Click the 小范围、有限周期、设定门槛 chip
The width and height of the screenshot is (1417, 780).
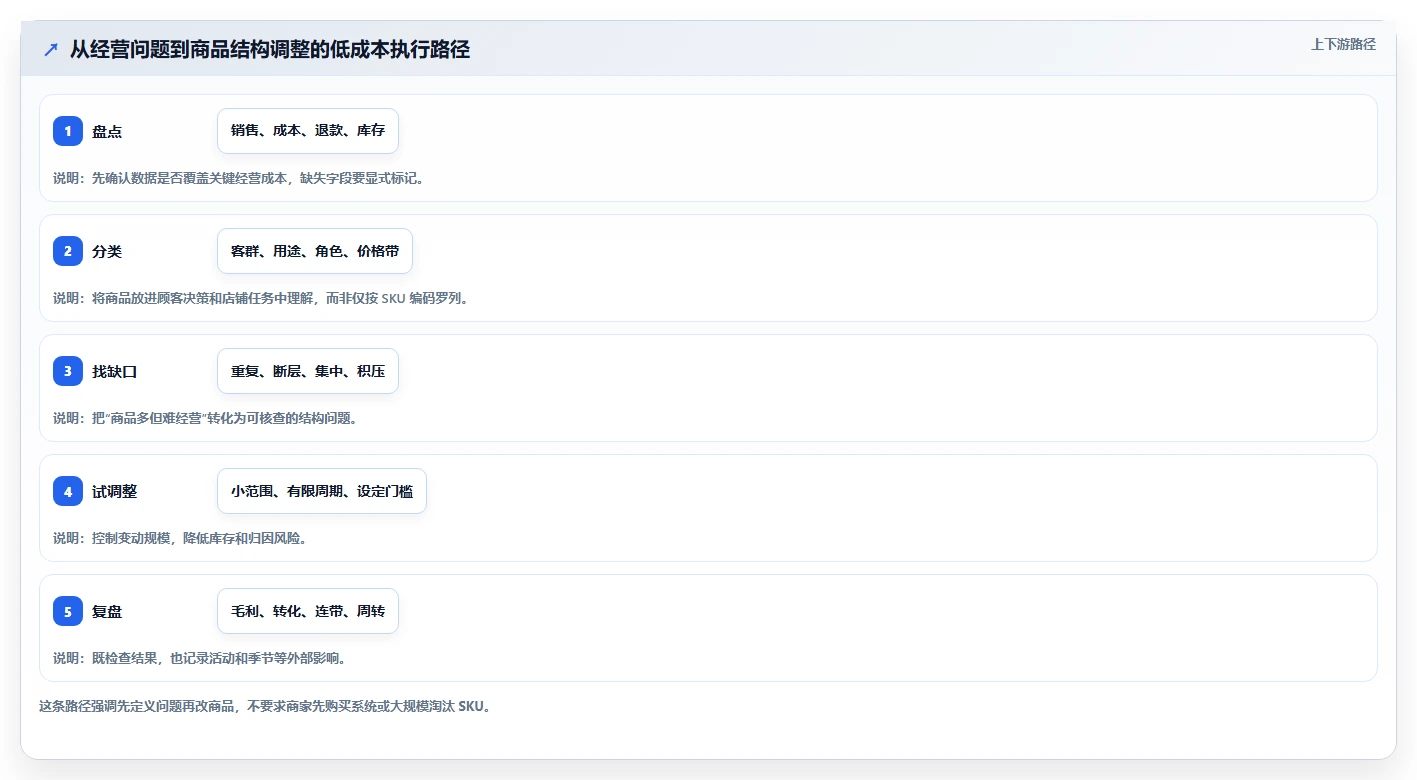coord(322,491)
